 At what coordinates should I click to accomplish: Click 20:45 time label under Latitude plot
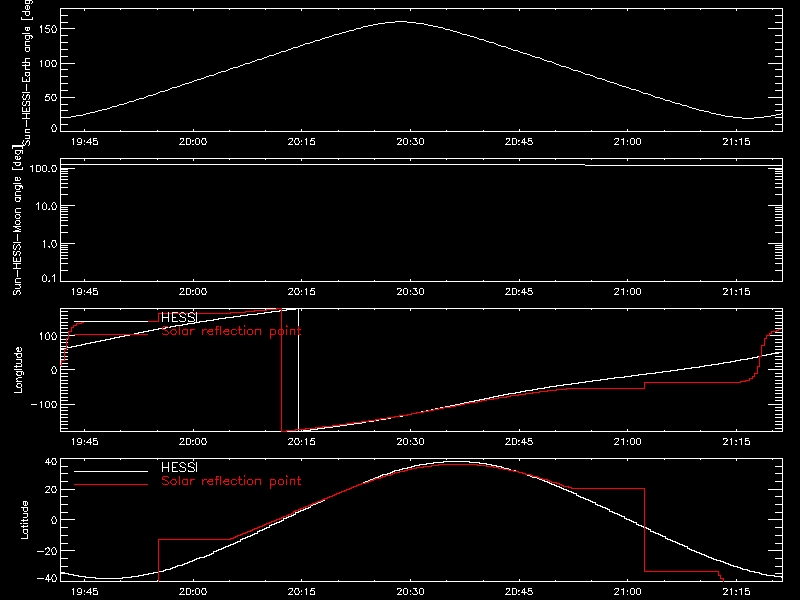tap(519, 592)
